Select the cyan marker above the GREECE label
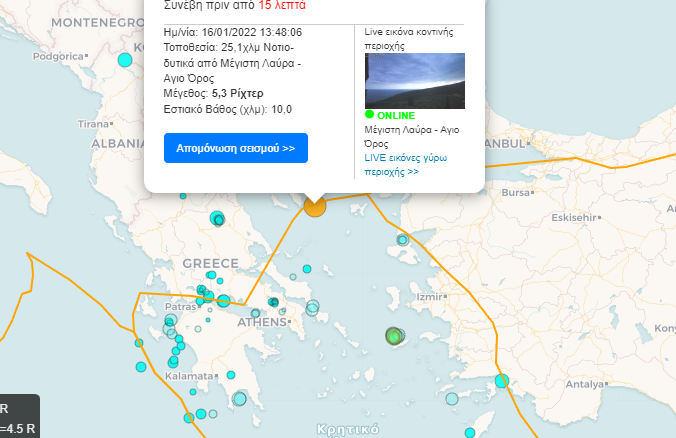This screenshot has width=676, height=438. tap(218, 219)
